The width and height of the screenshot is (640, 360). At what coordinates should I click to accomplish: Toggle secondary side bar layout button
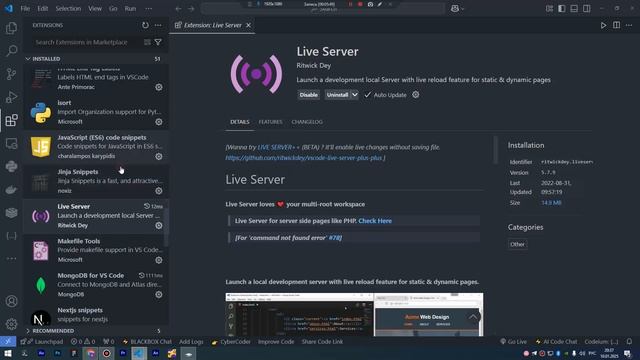587,9
